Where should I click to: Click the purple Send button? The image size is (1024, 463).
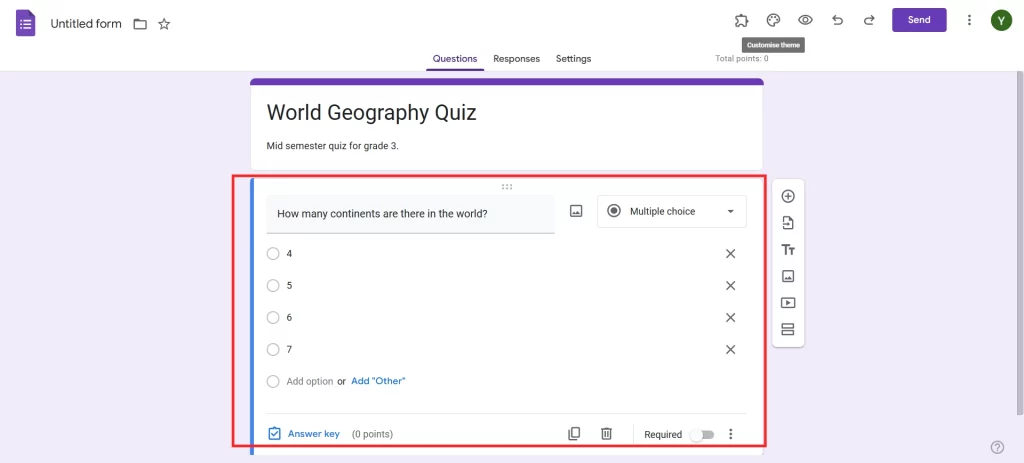[919, 20]
